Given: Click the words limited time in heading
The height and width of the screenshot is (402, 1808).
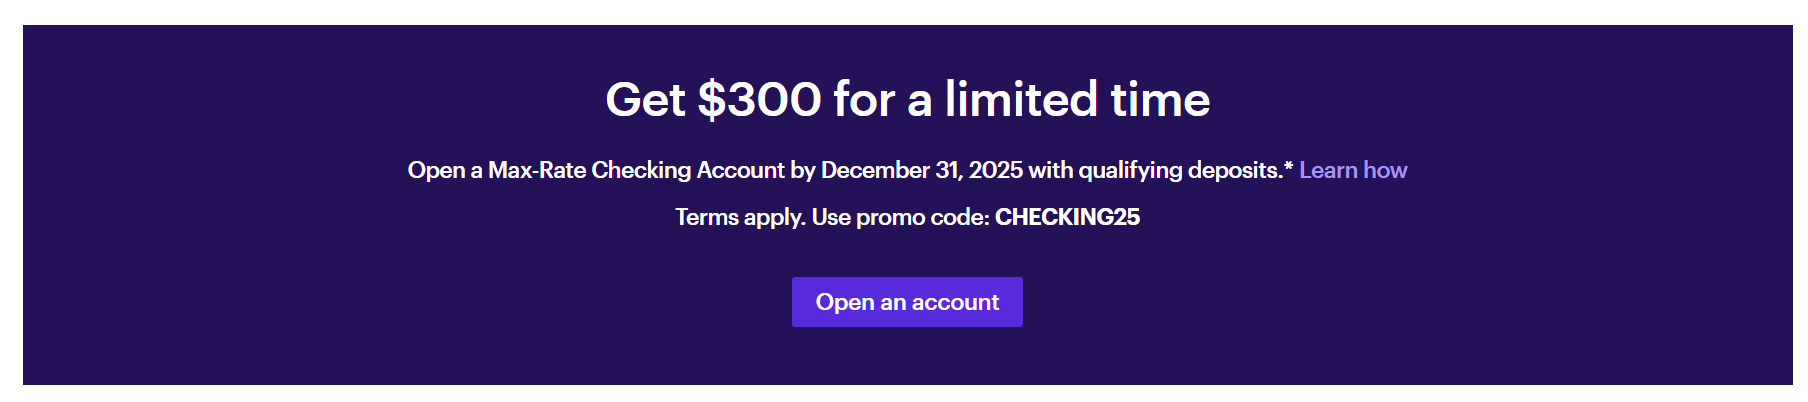Looking at the screenshot, I should pos(1077,99).
